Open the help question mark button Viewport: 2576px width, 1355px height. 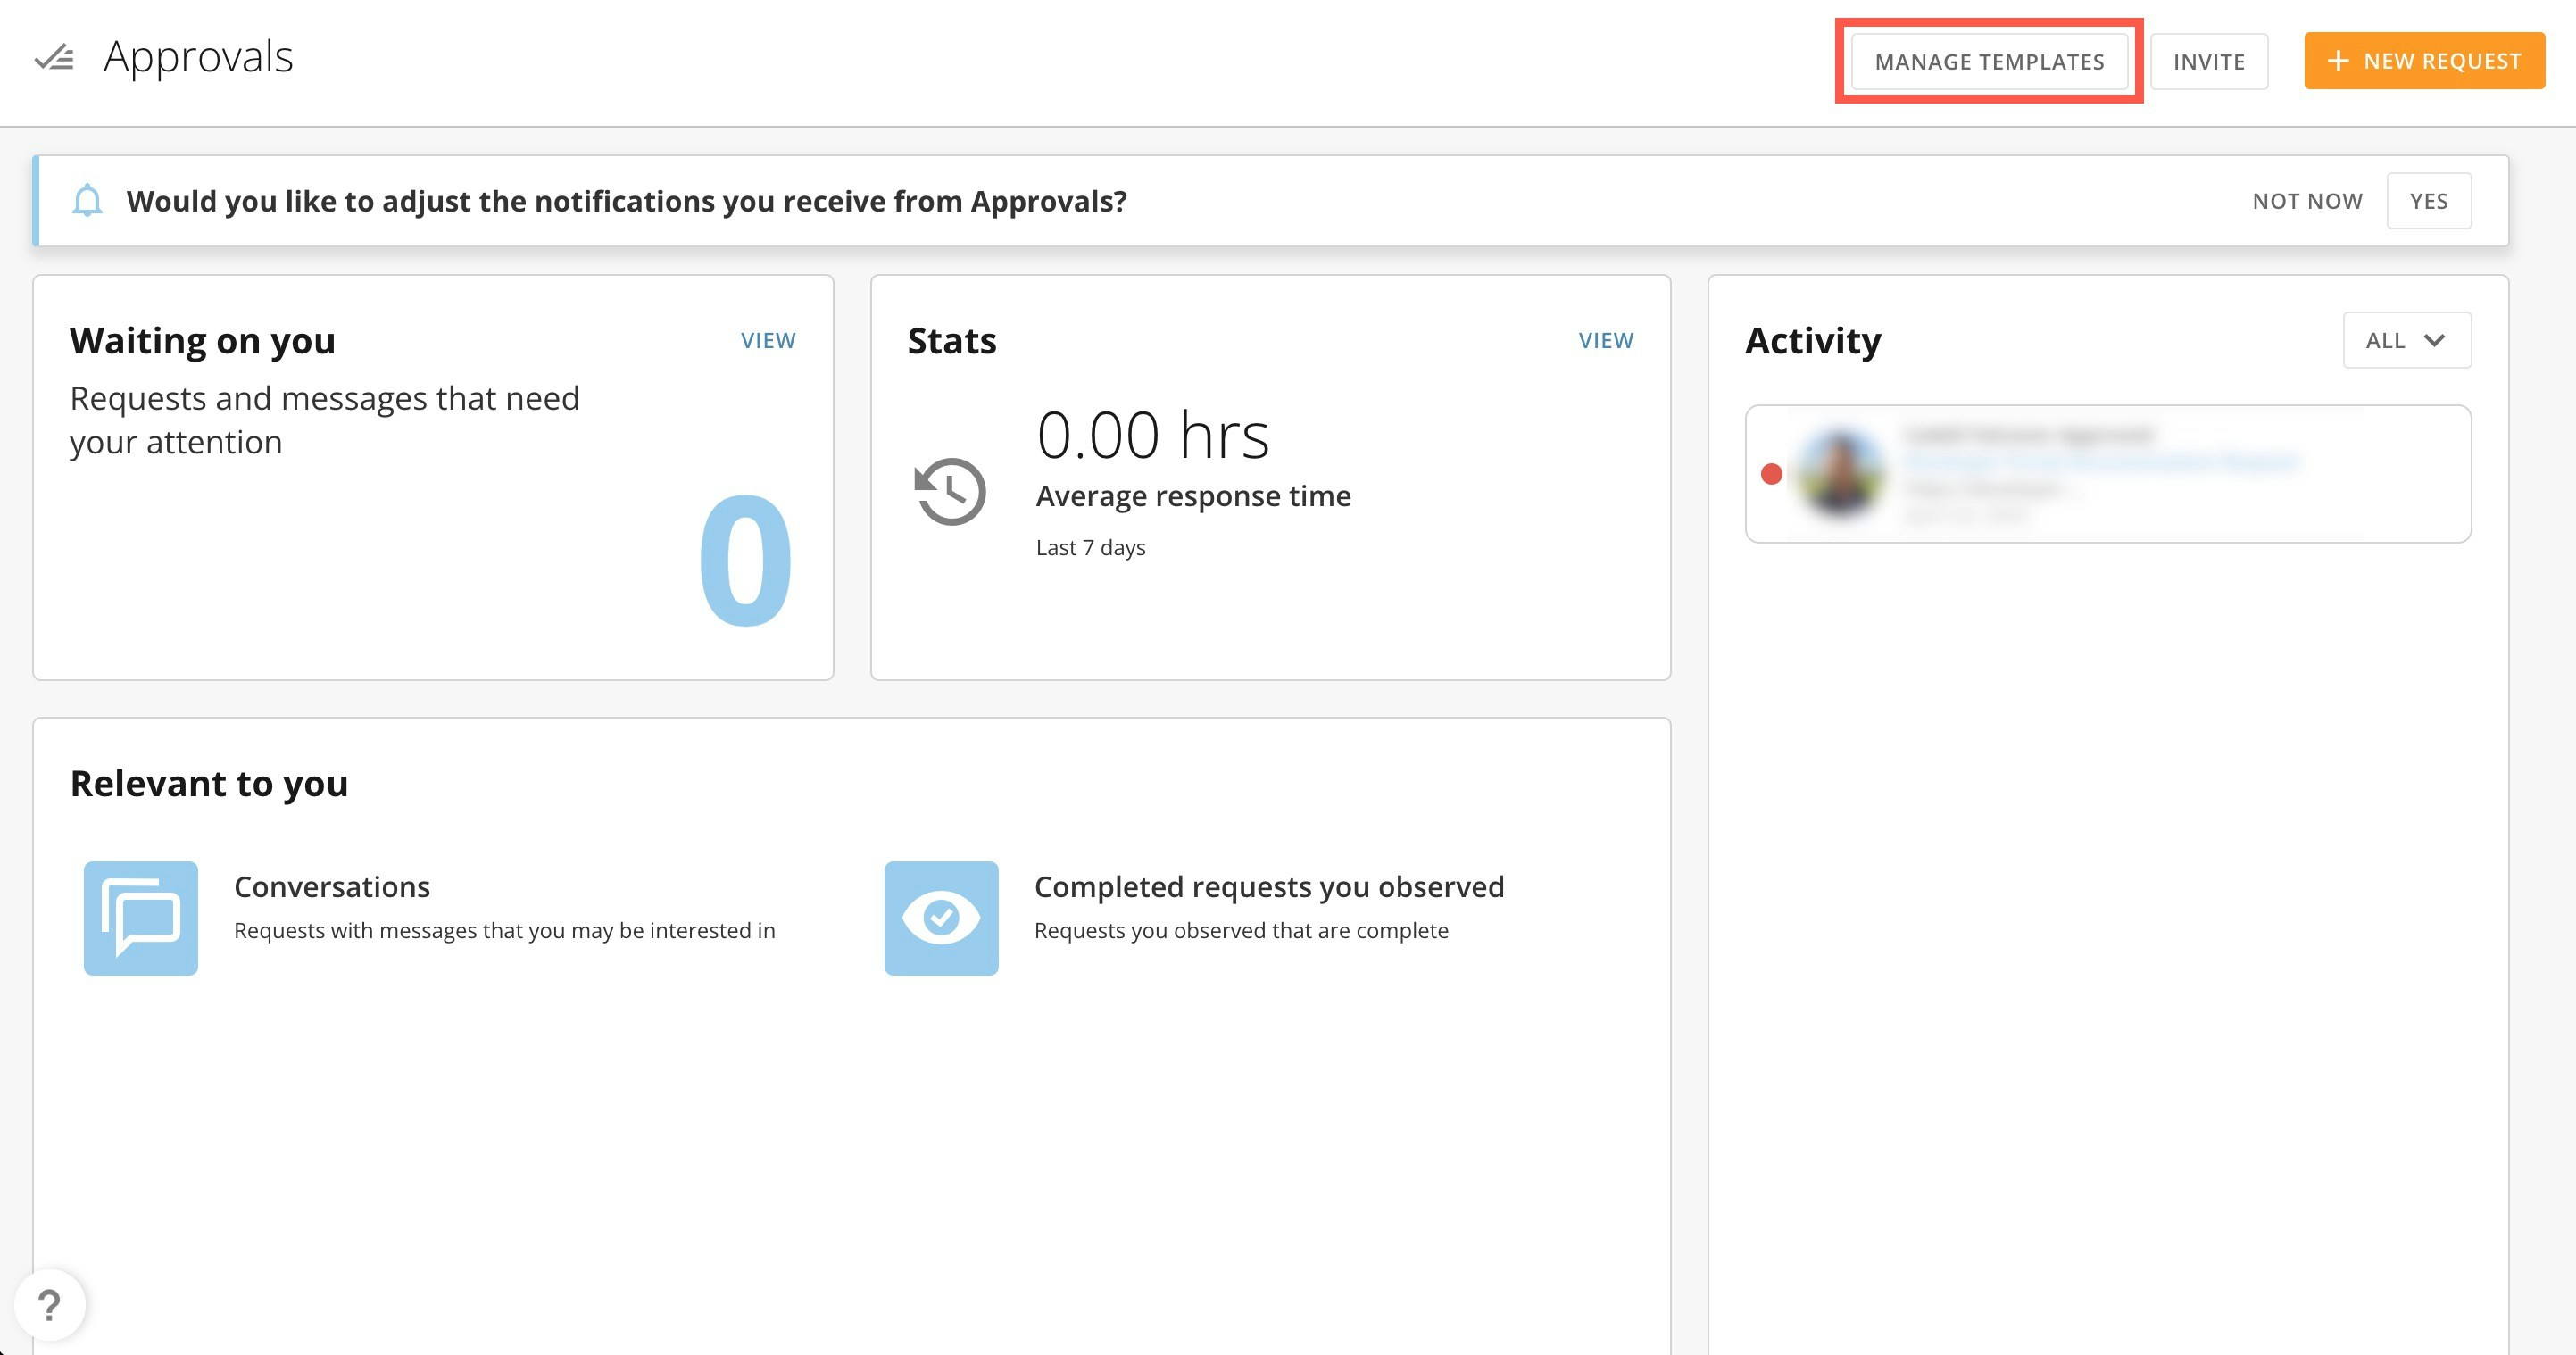point(49,1304)
